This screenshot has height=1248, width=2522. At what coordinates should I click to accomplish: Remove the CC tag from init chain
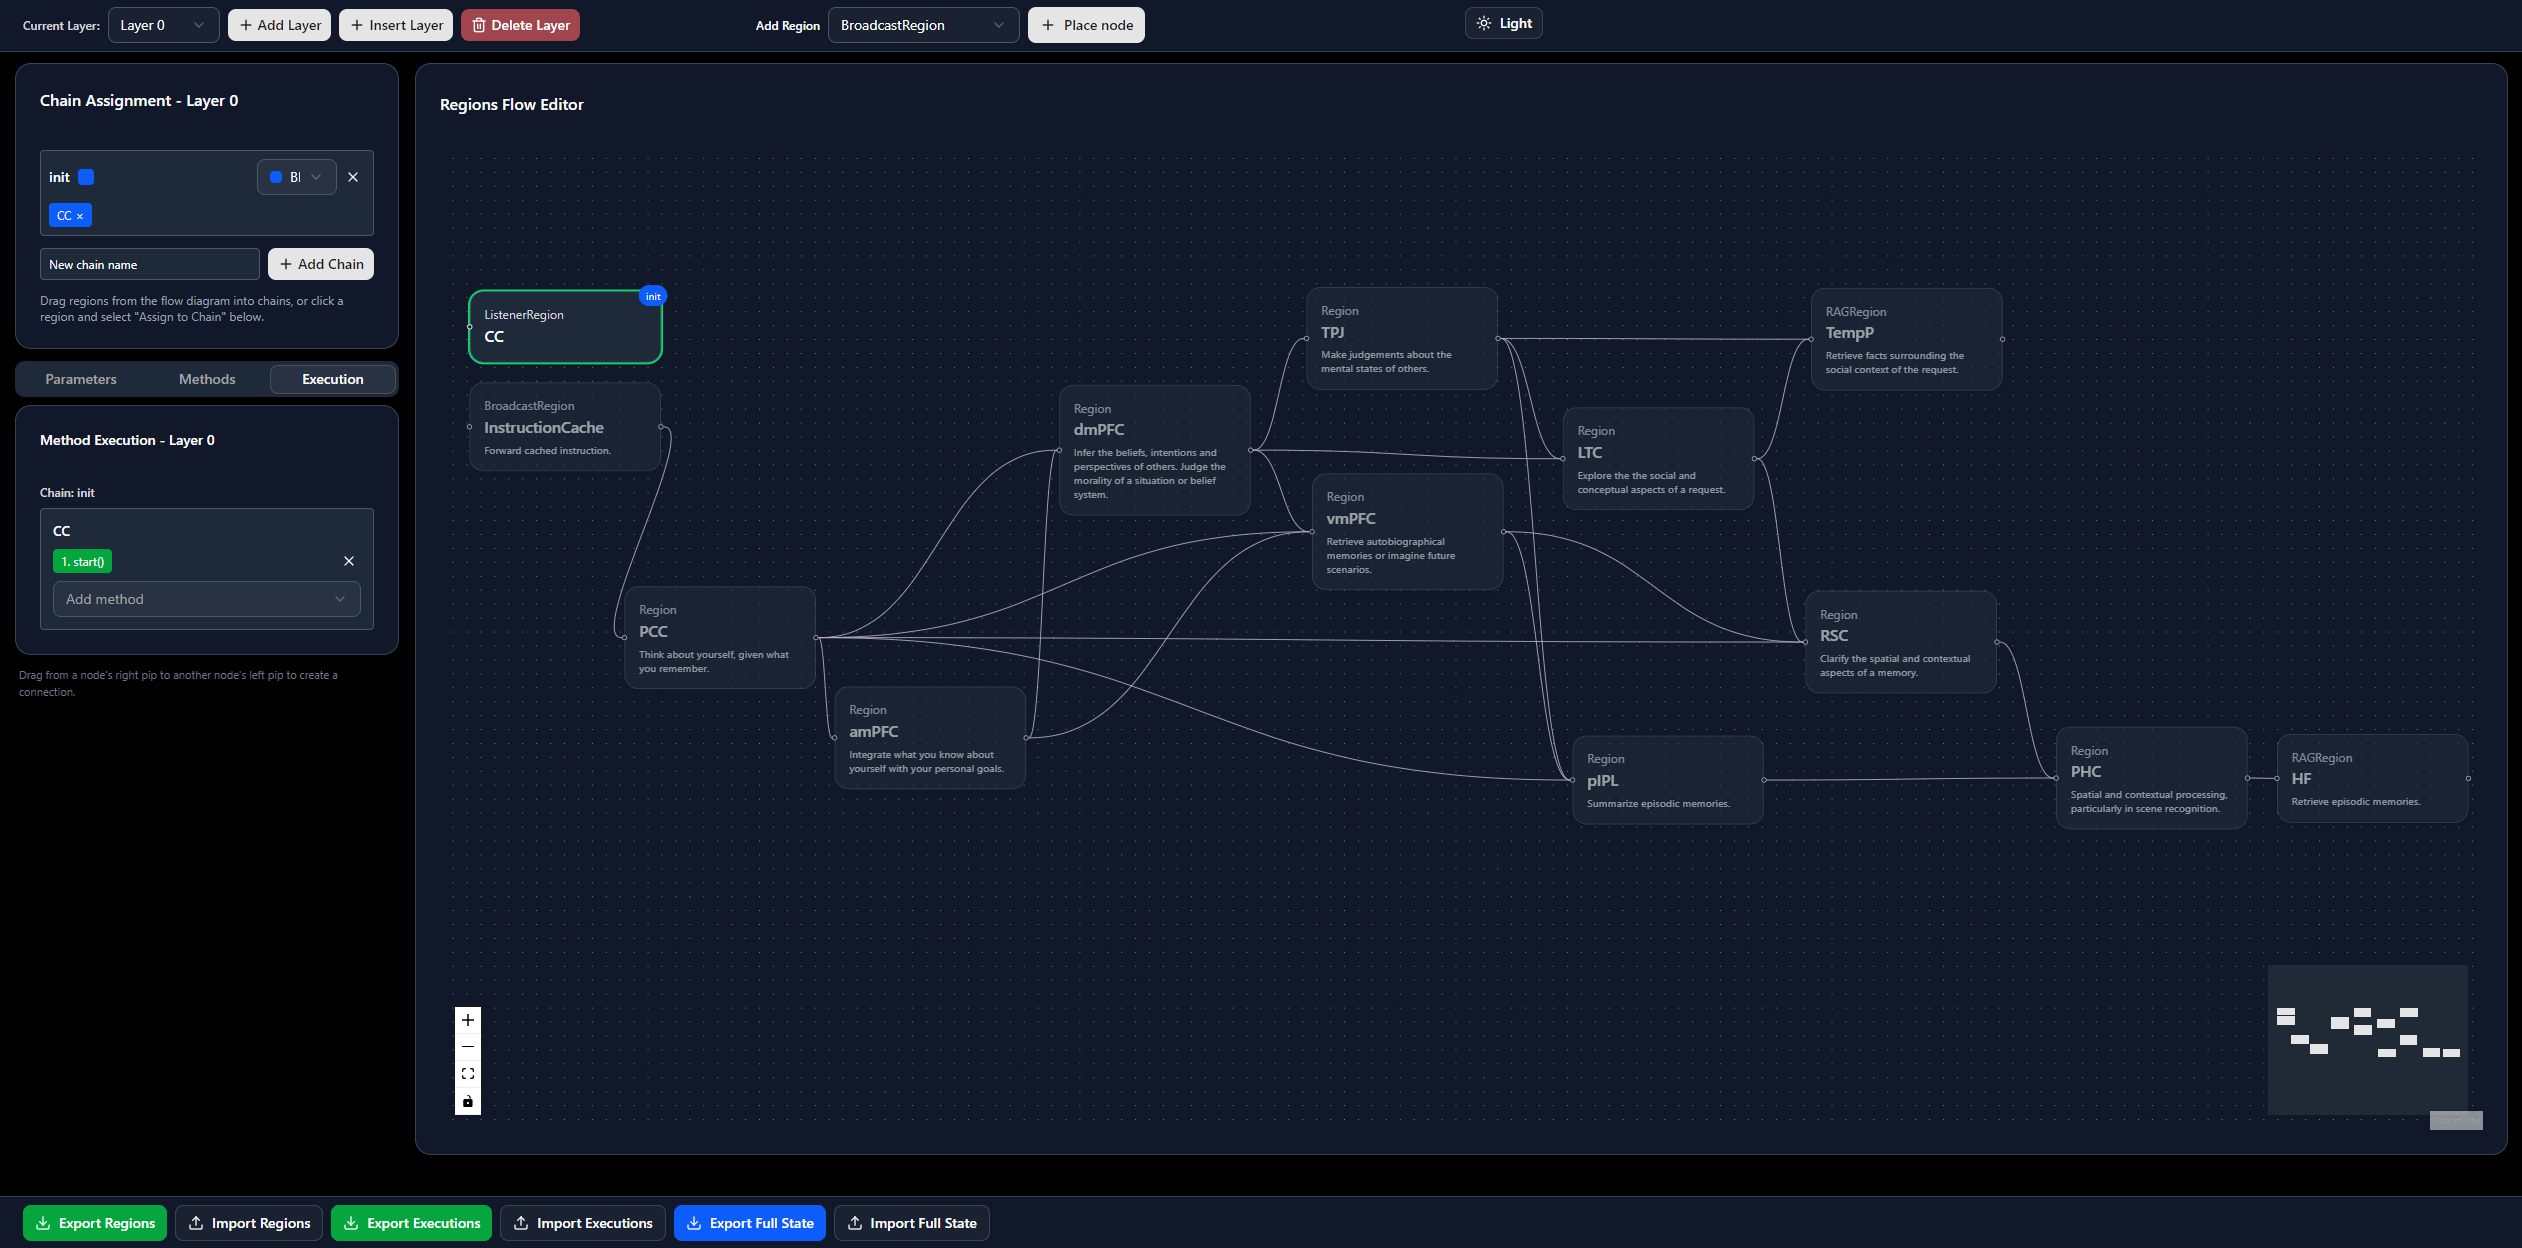click(x=80, y=216)
